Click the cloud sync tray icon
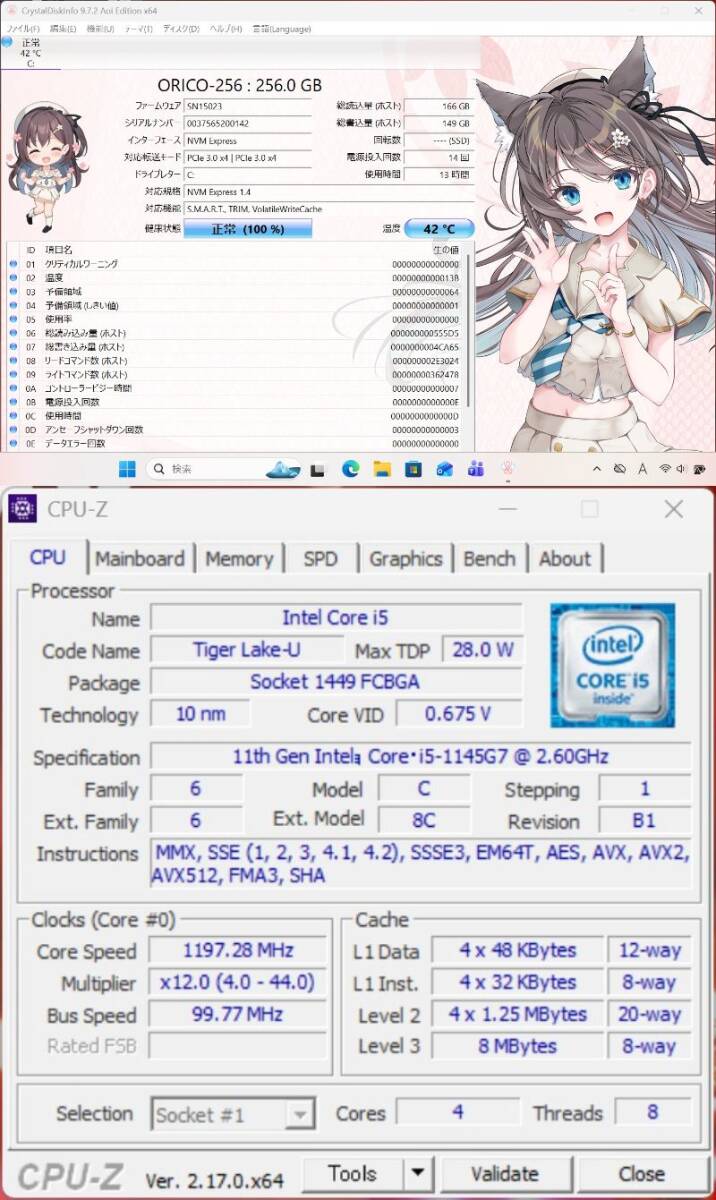The height and width of the screenshot is (1200, 716). 620,468
